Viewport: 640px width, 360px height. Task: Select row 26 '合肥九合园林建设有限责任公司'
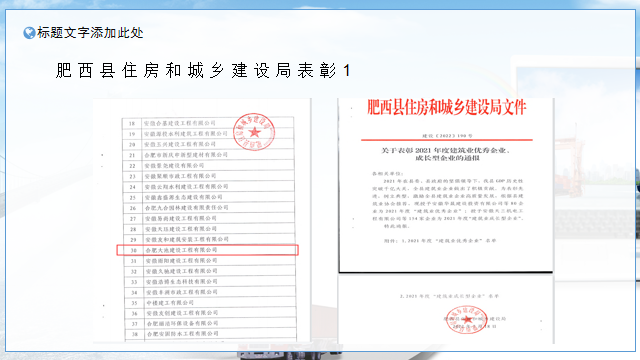click(x=209, y=208)
